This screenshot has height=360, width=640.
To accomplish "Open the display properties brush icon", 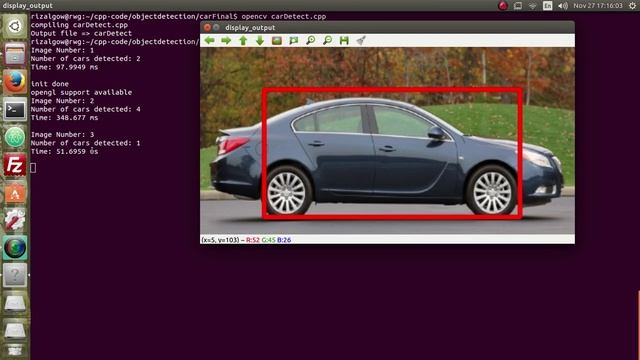I will (361, 40).
